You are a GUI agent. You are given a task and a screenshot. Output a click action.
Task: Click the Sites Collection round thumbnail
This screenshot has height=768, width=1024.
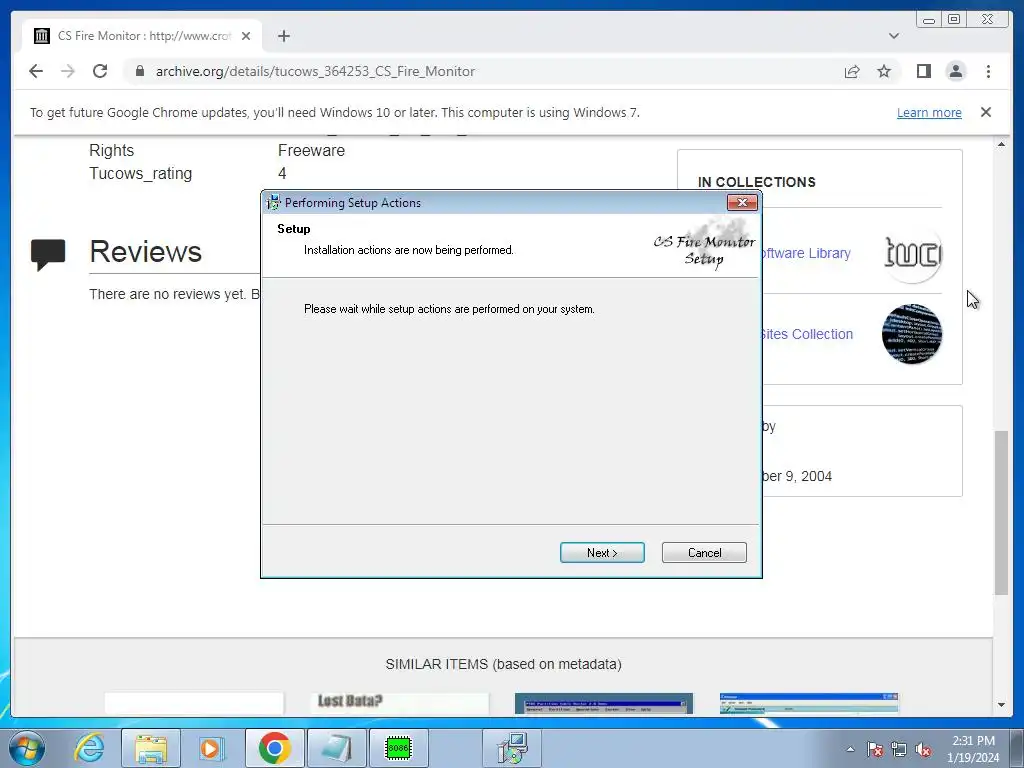[912, 334]
